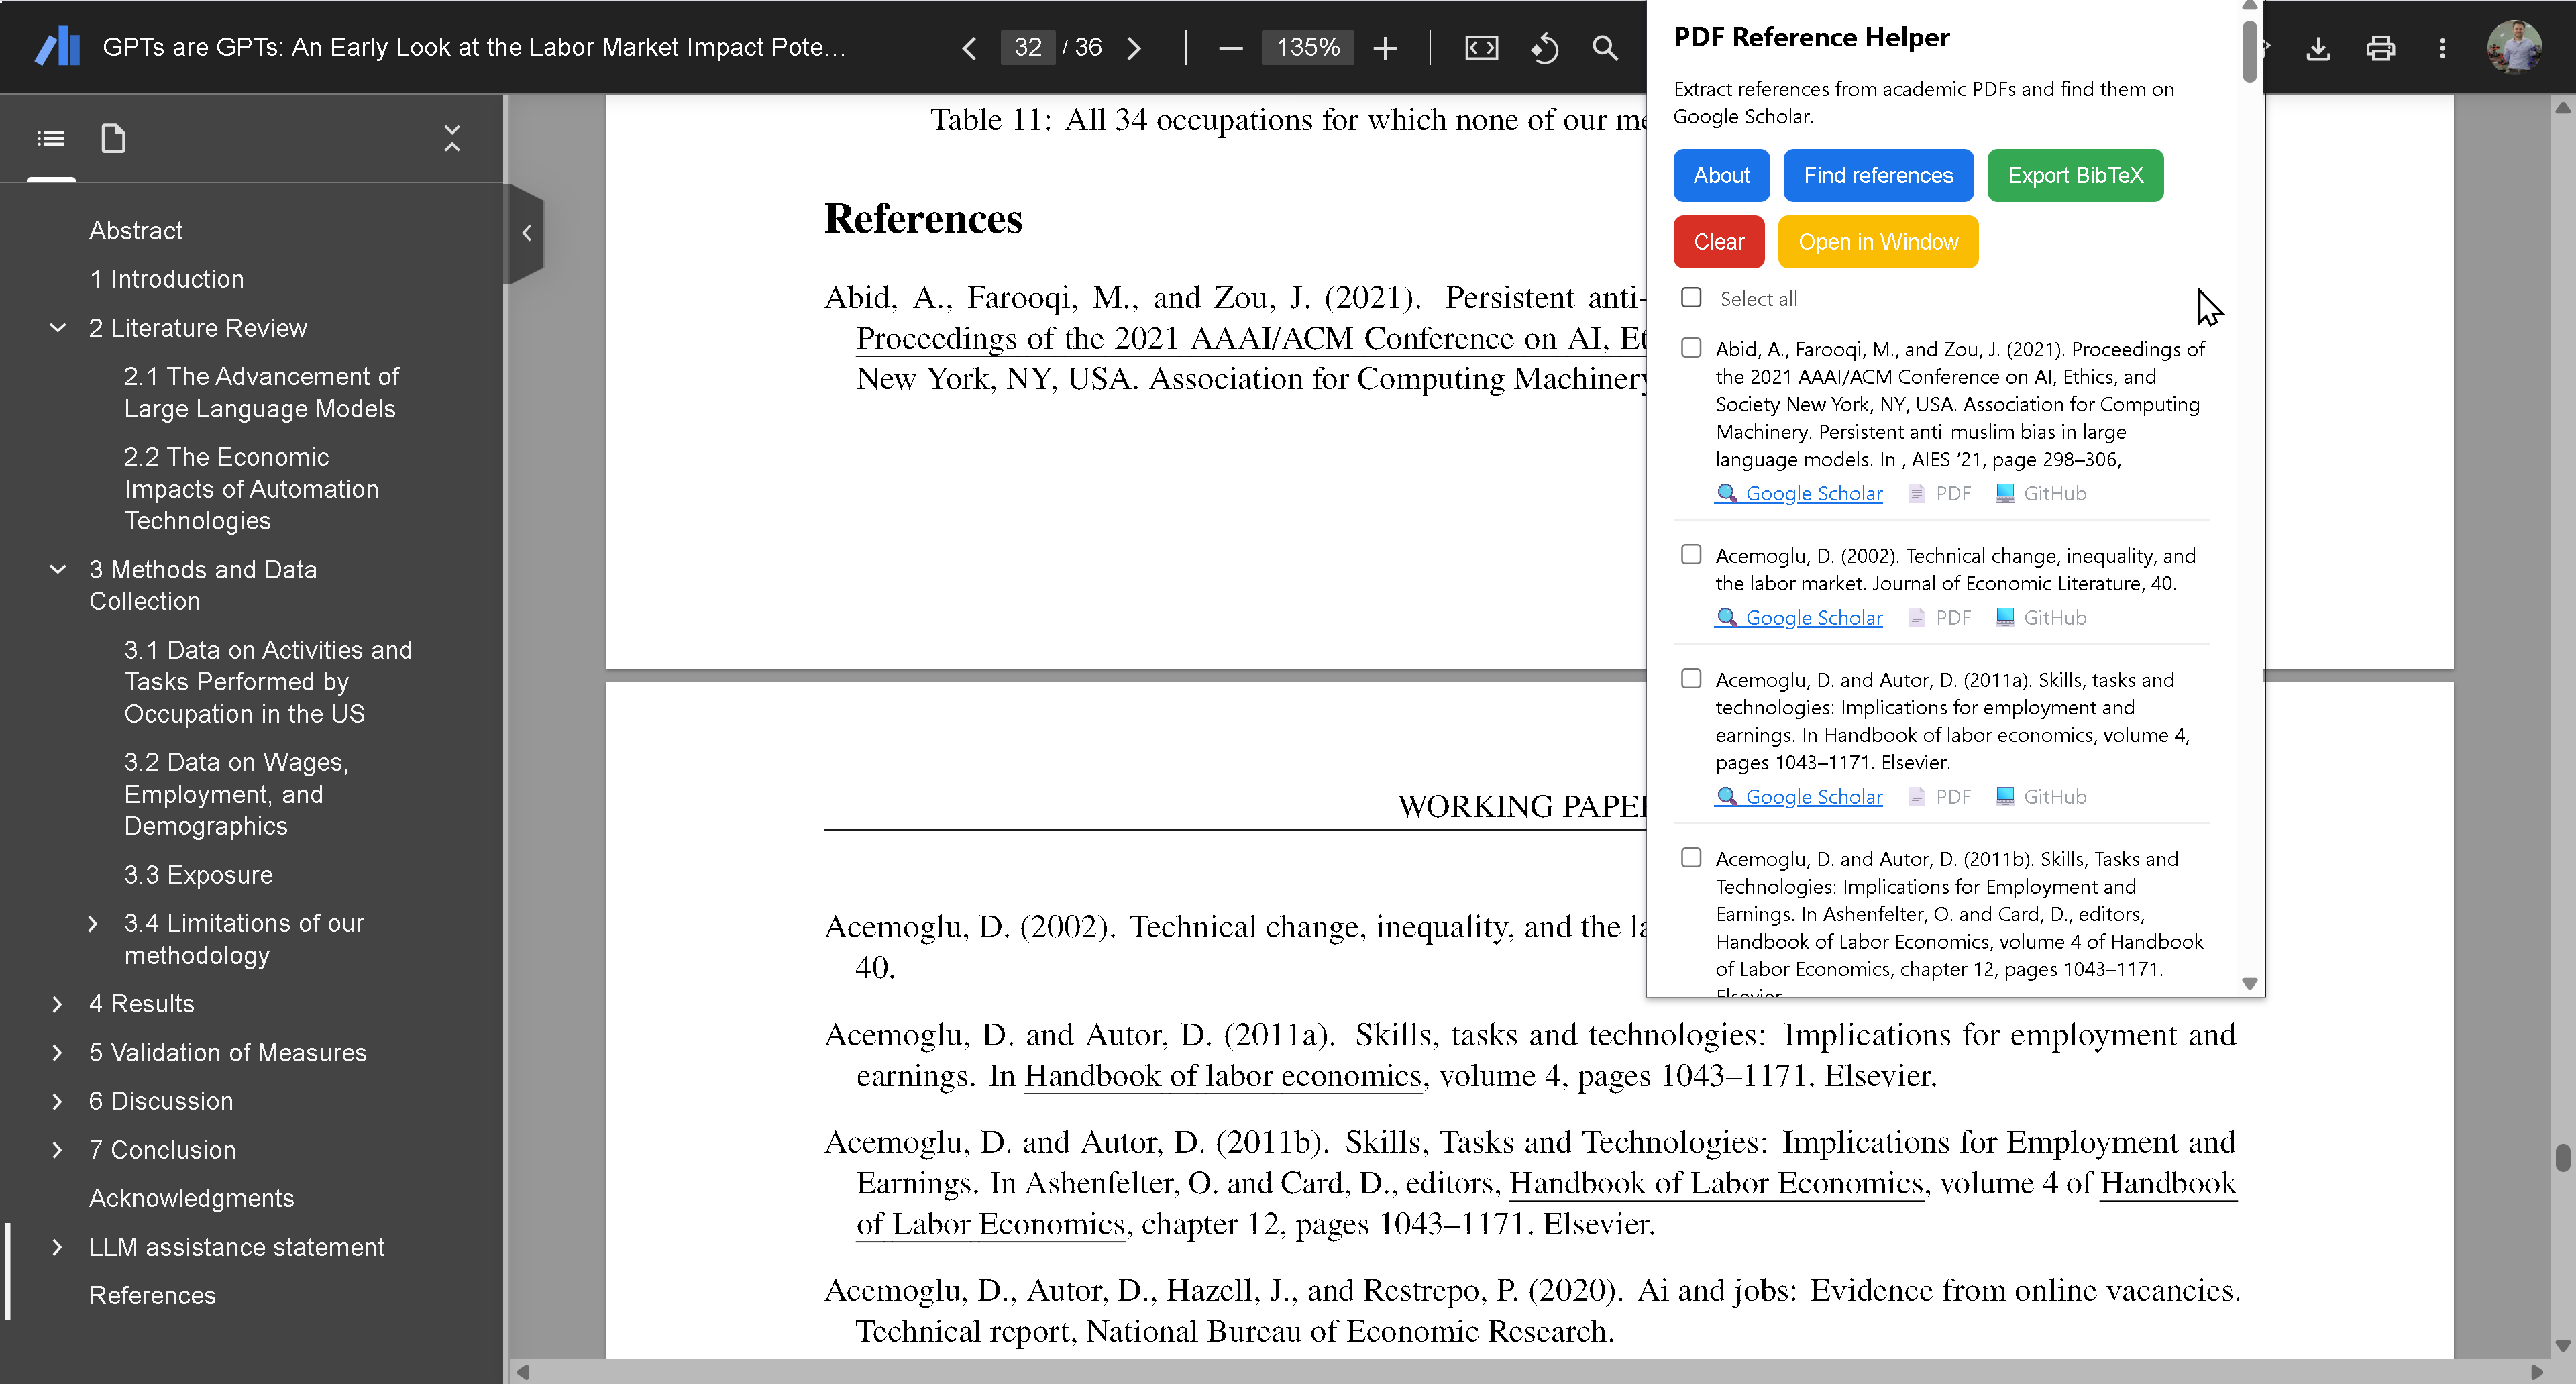This screenshot has width=2576, height=1384.
Task: Open the more options menu
Action: coord(2442,48)
